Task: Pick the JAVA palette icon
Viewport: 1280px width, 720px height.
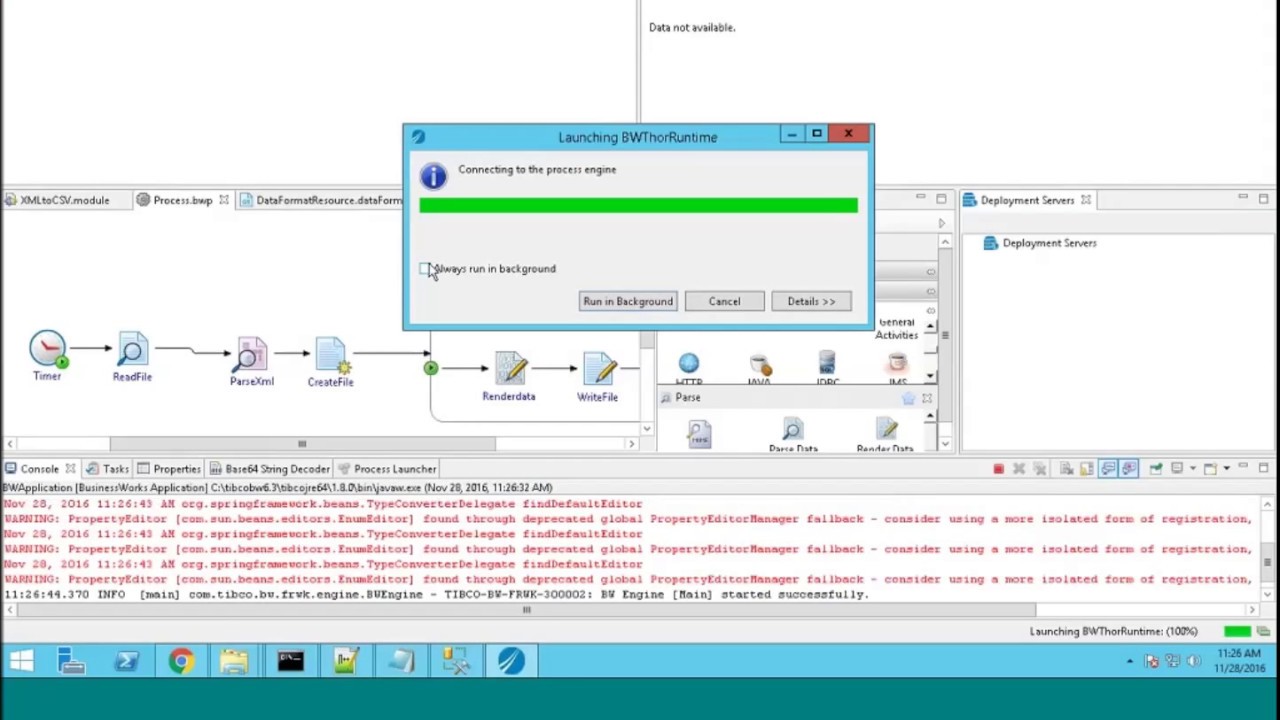Action: tap(759, 366)
